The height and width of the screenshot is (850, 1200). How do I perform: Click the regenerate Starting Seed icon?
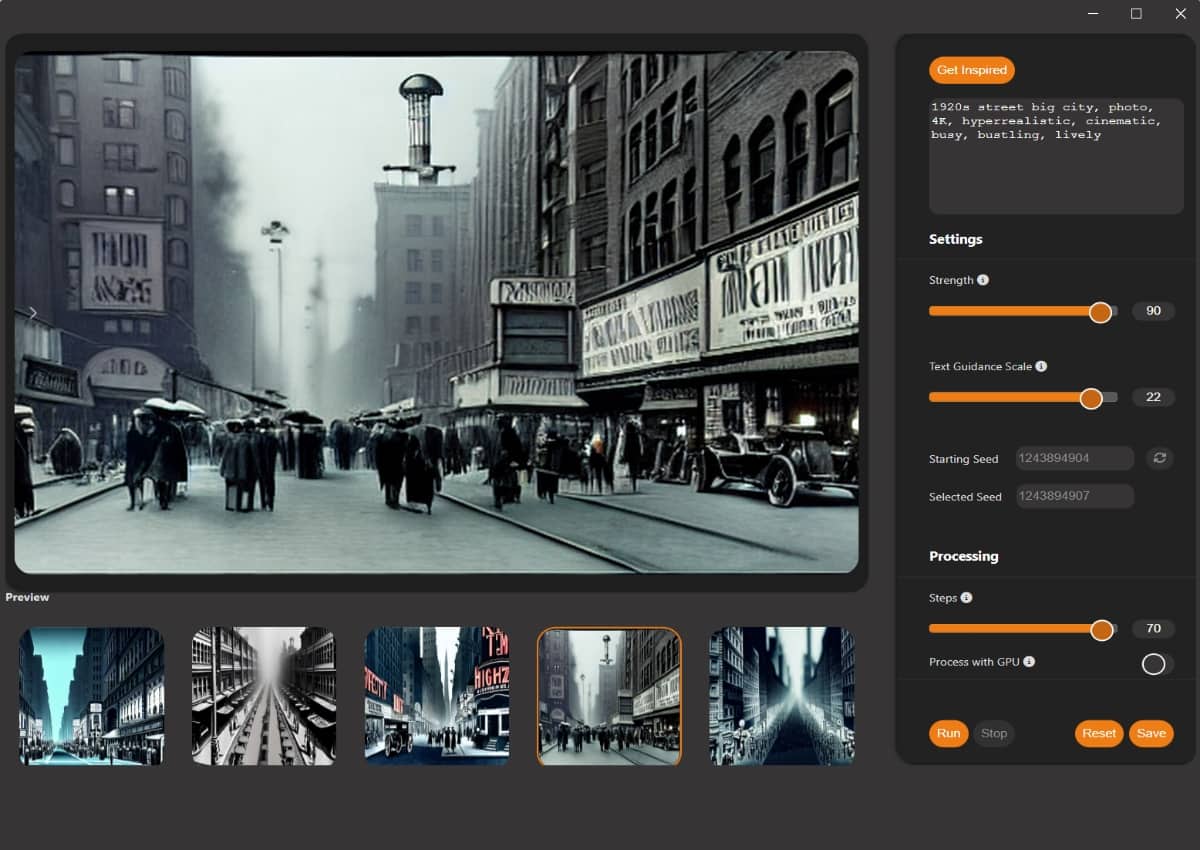click(1158, 458)
